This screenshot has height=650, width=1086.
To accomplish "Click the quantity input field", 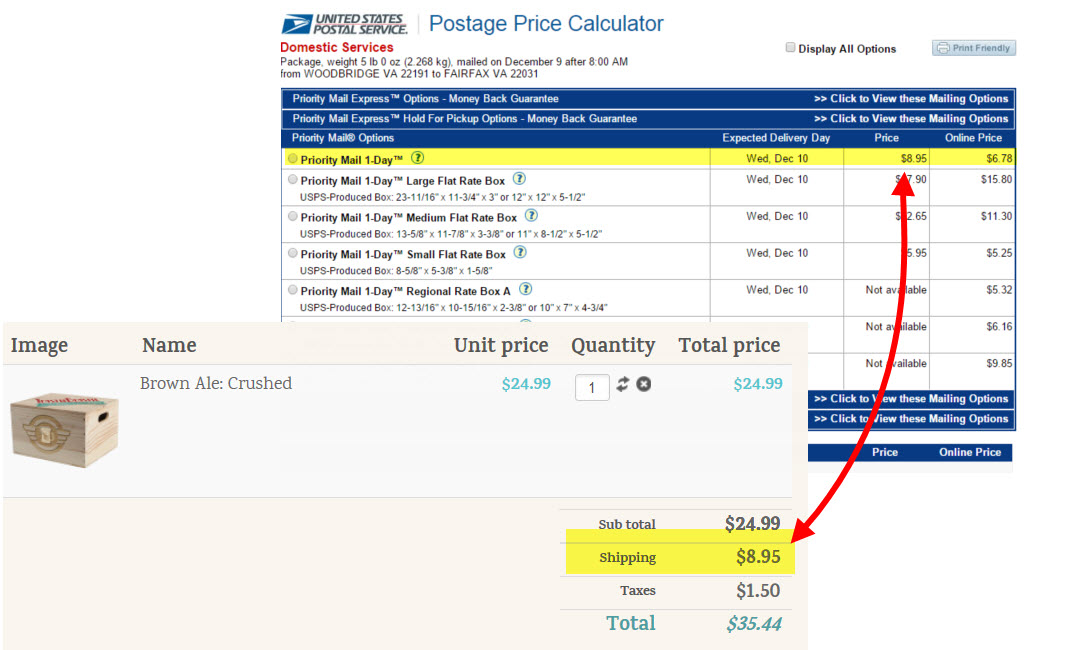I will point(592,386).
